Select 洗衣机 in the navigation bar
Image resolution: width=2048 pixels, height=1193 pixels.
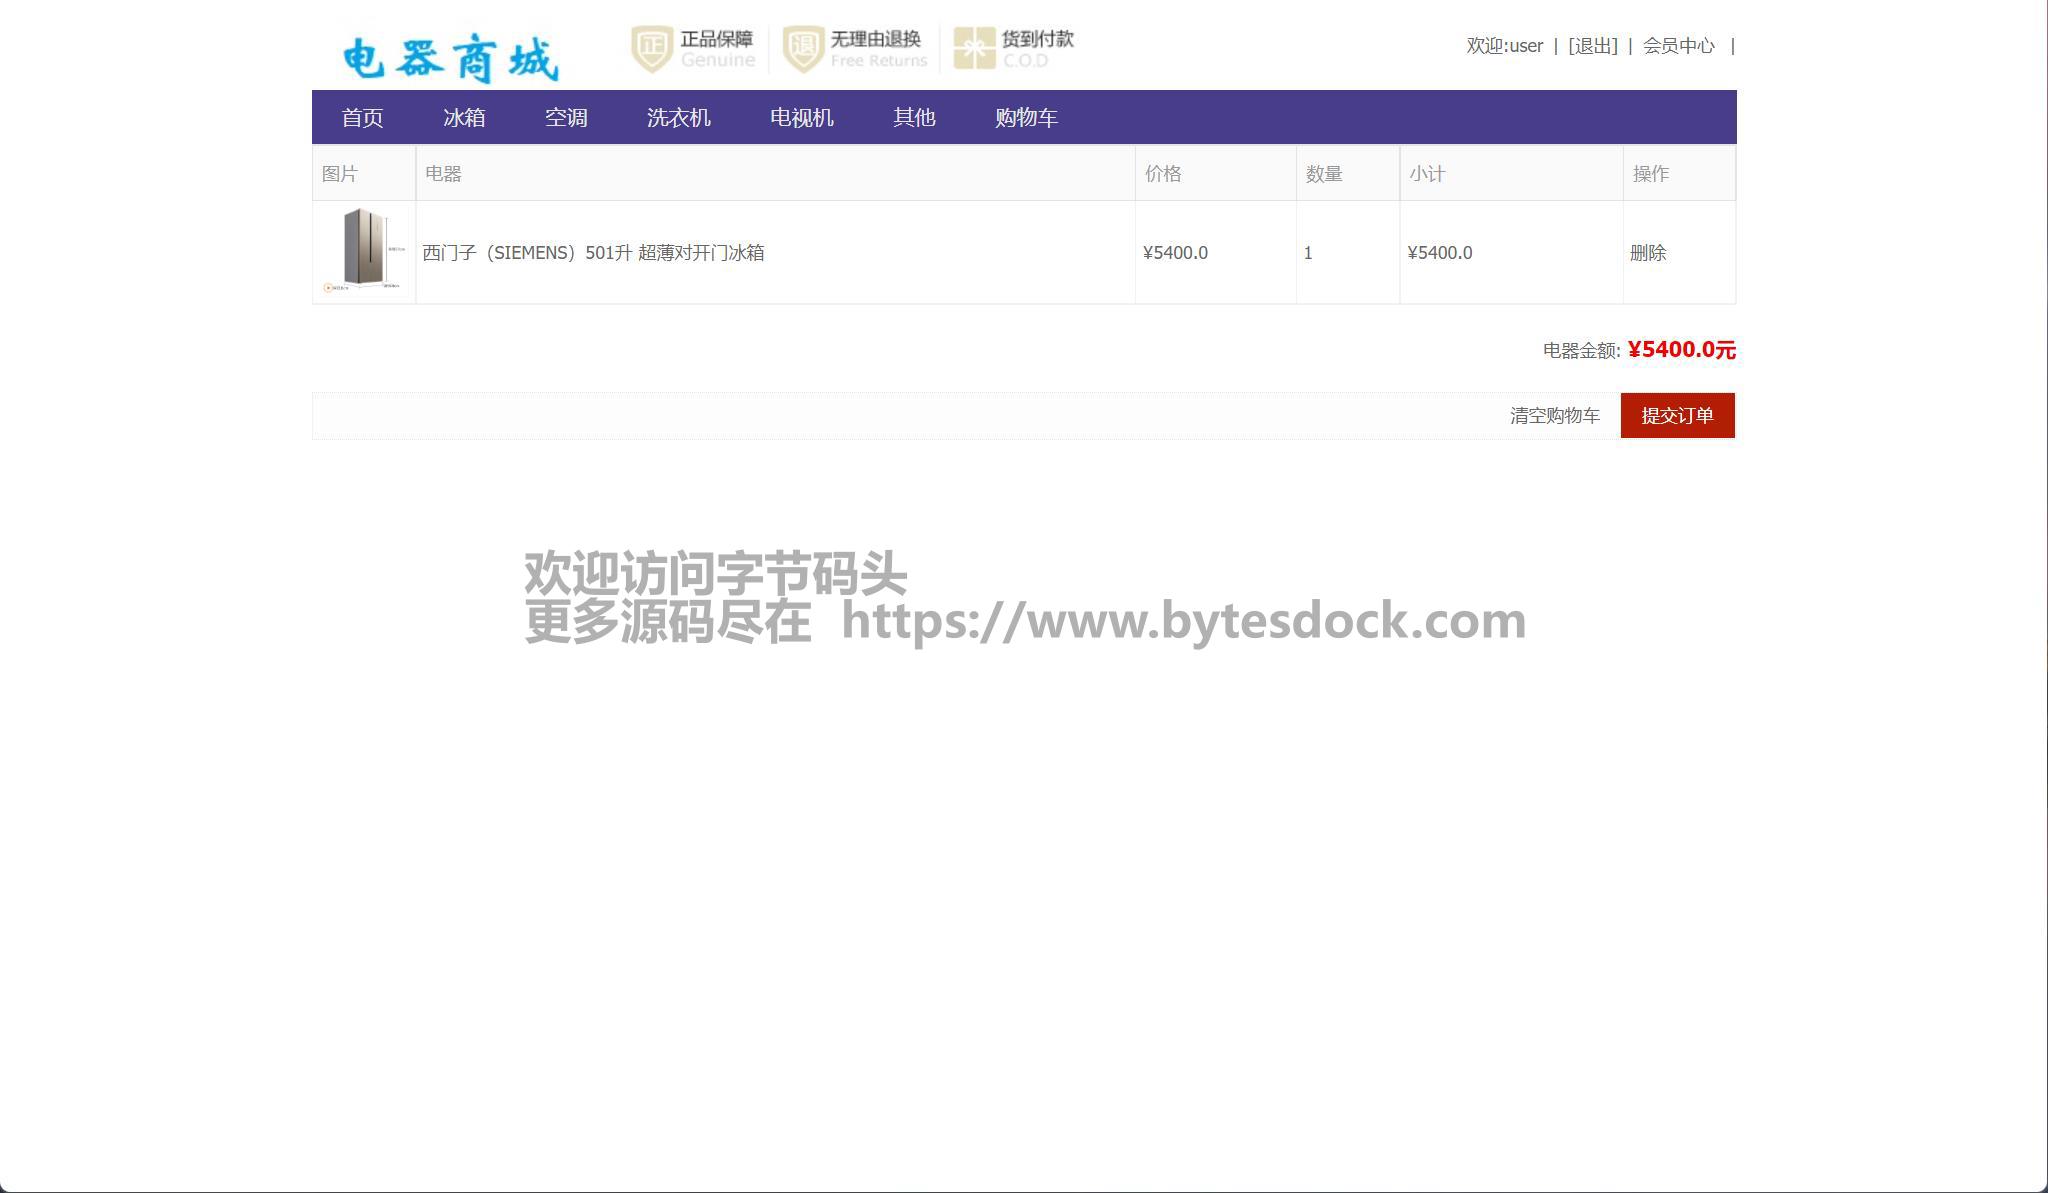pos(678,118)
